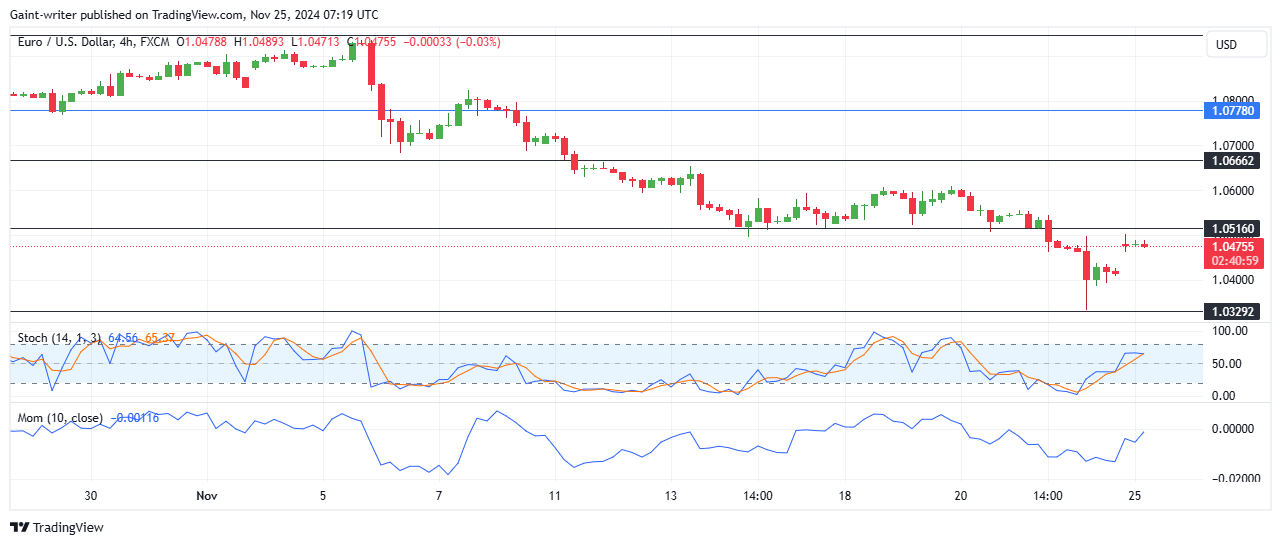
Task: Select the 1.03292 price level label
Action: coord(1231,312)
